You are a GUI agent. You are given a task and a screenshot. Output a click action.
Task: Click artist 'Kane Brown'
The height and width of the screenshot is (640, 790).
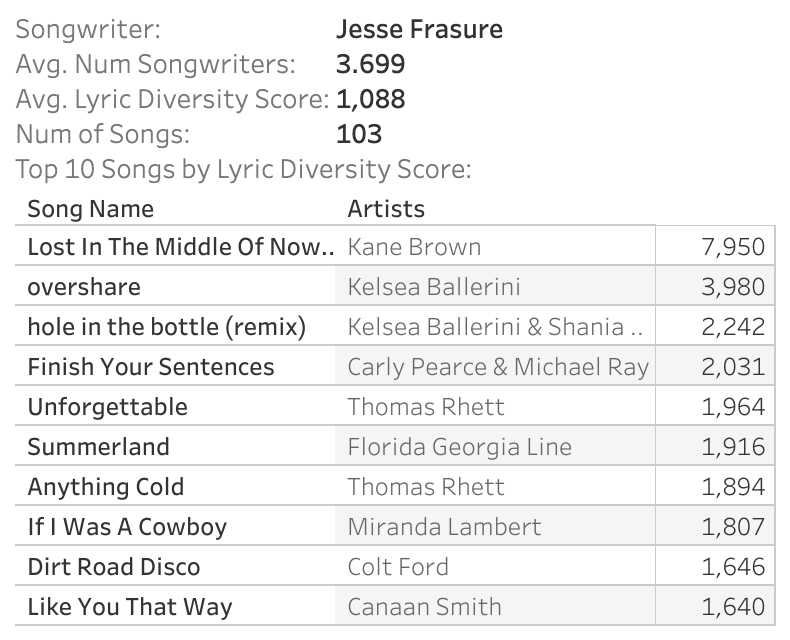click(x=414, y=247)
